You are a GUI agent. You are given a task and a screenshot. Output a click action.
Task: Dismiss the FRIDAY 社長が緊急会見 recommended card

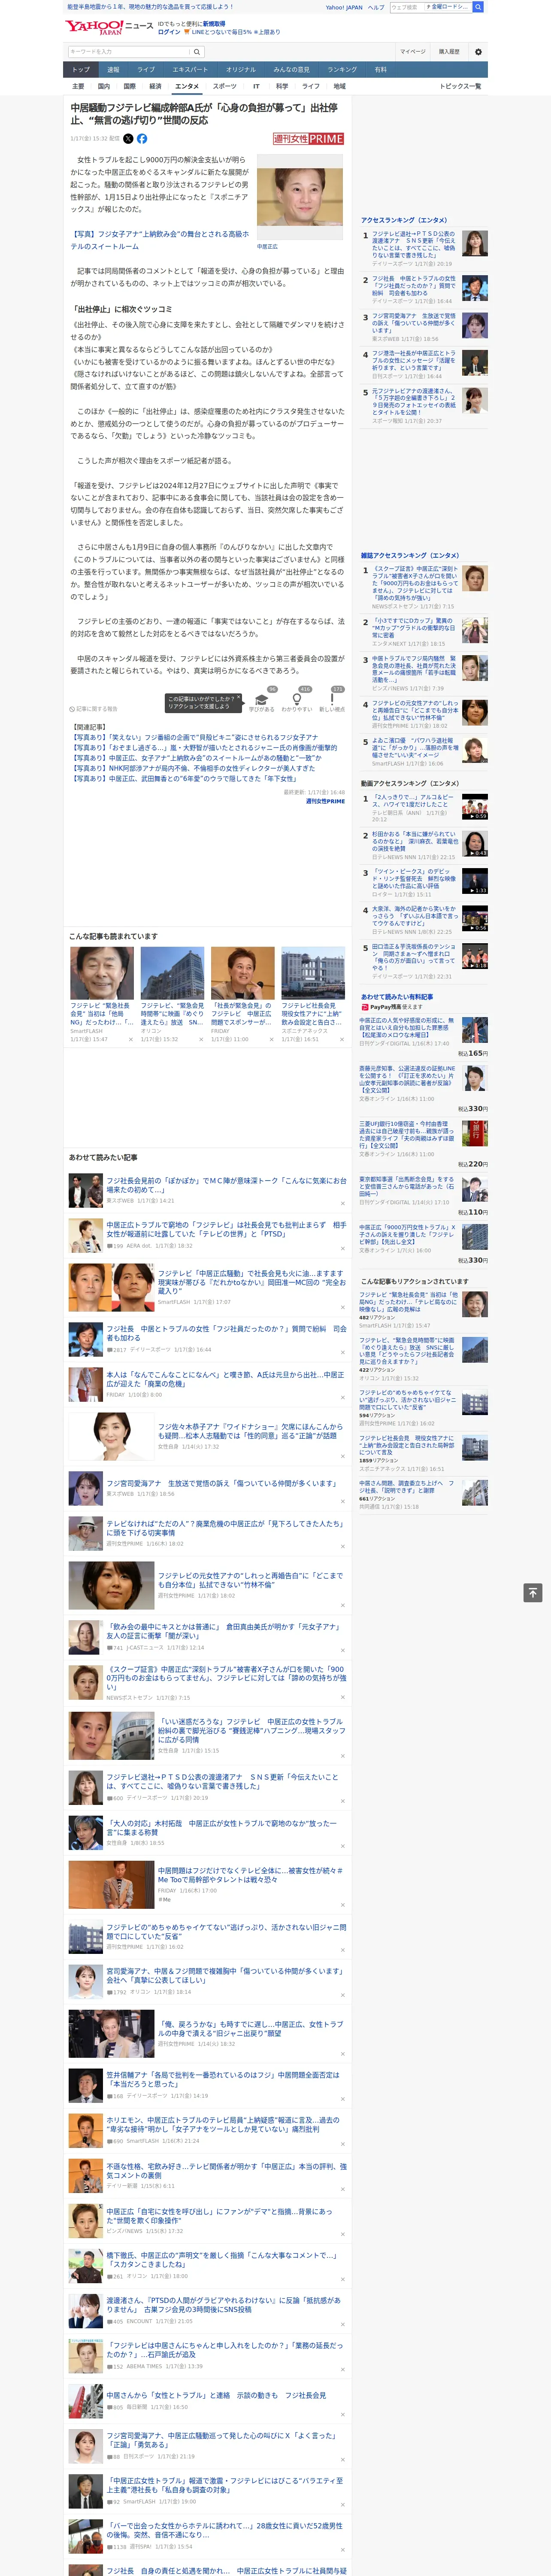point(271,1039)
